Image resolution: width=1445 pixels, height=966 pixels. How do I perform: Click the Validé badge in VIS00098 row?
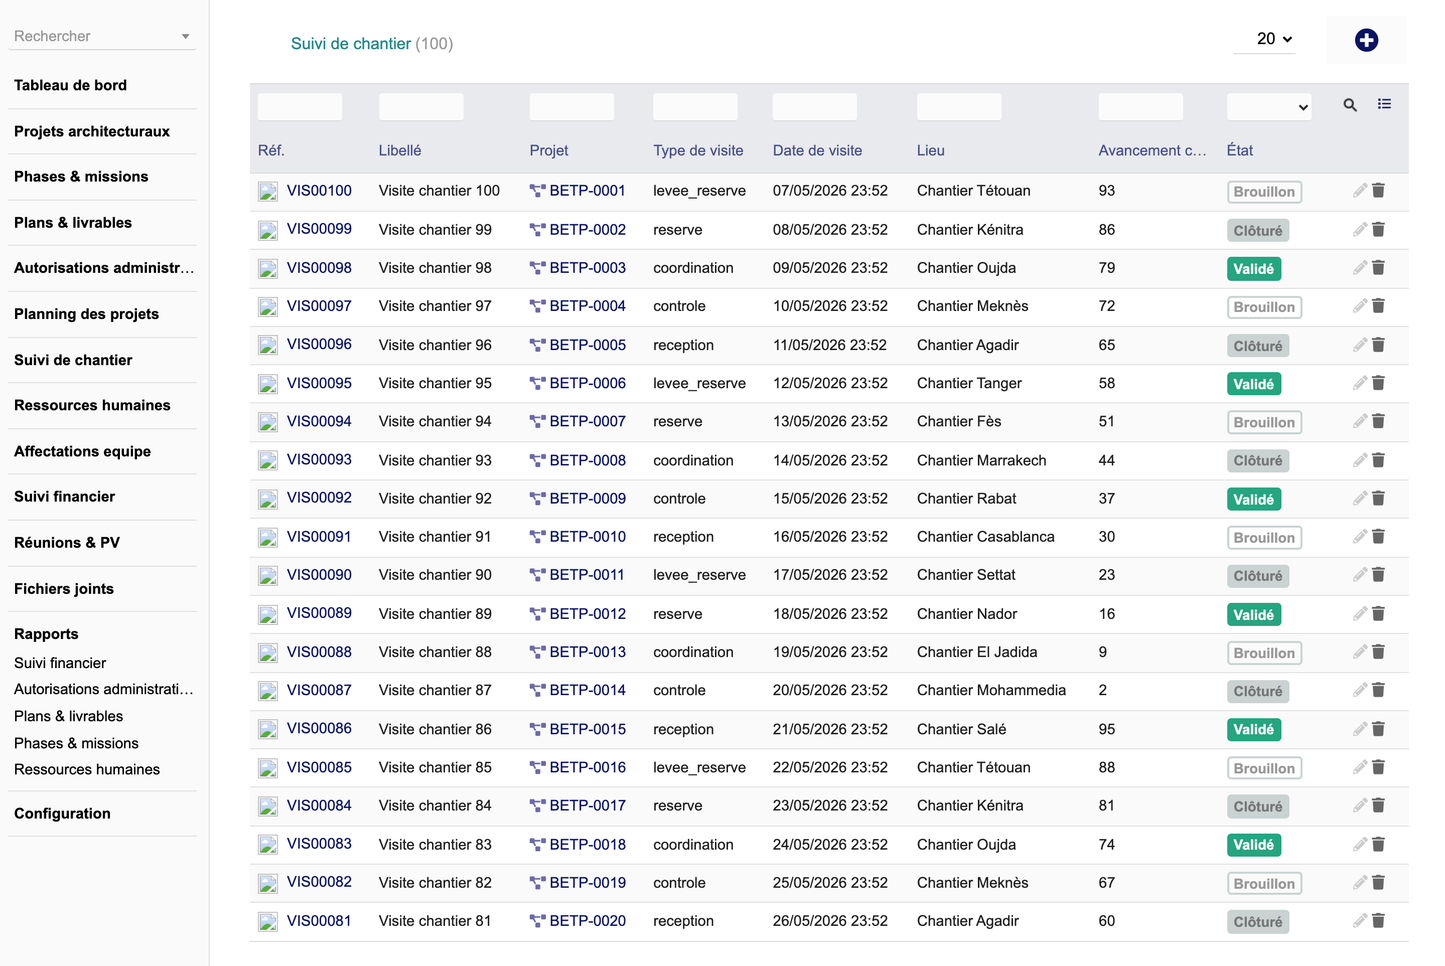coord(1254,269)
